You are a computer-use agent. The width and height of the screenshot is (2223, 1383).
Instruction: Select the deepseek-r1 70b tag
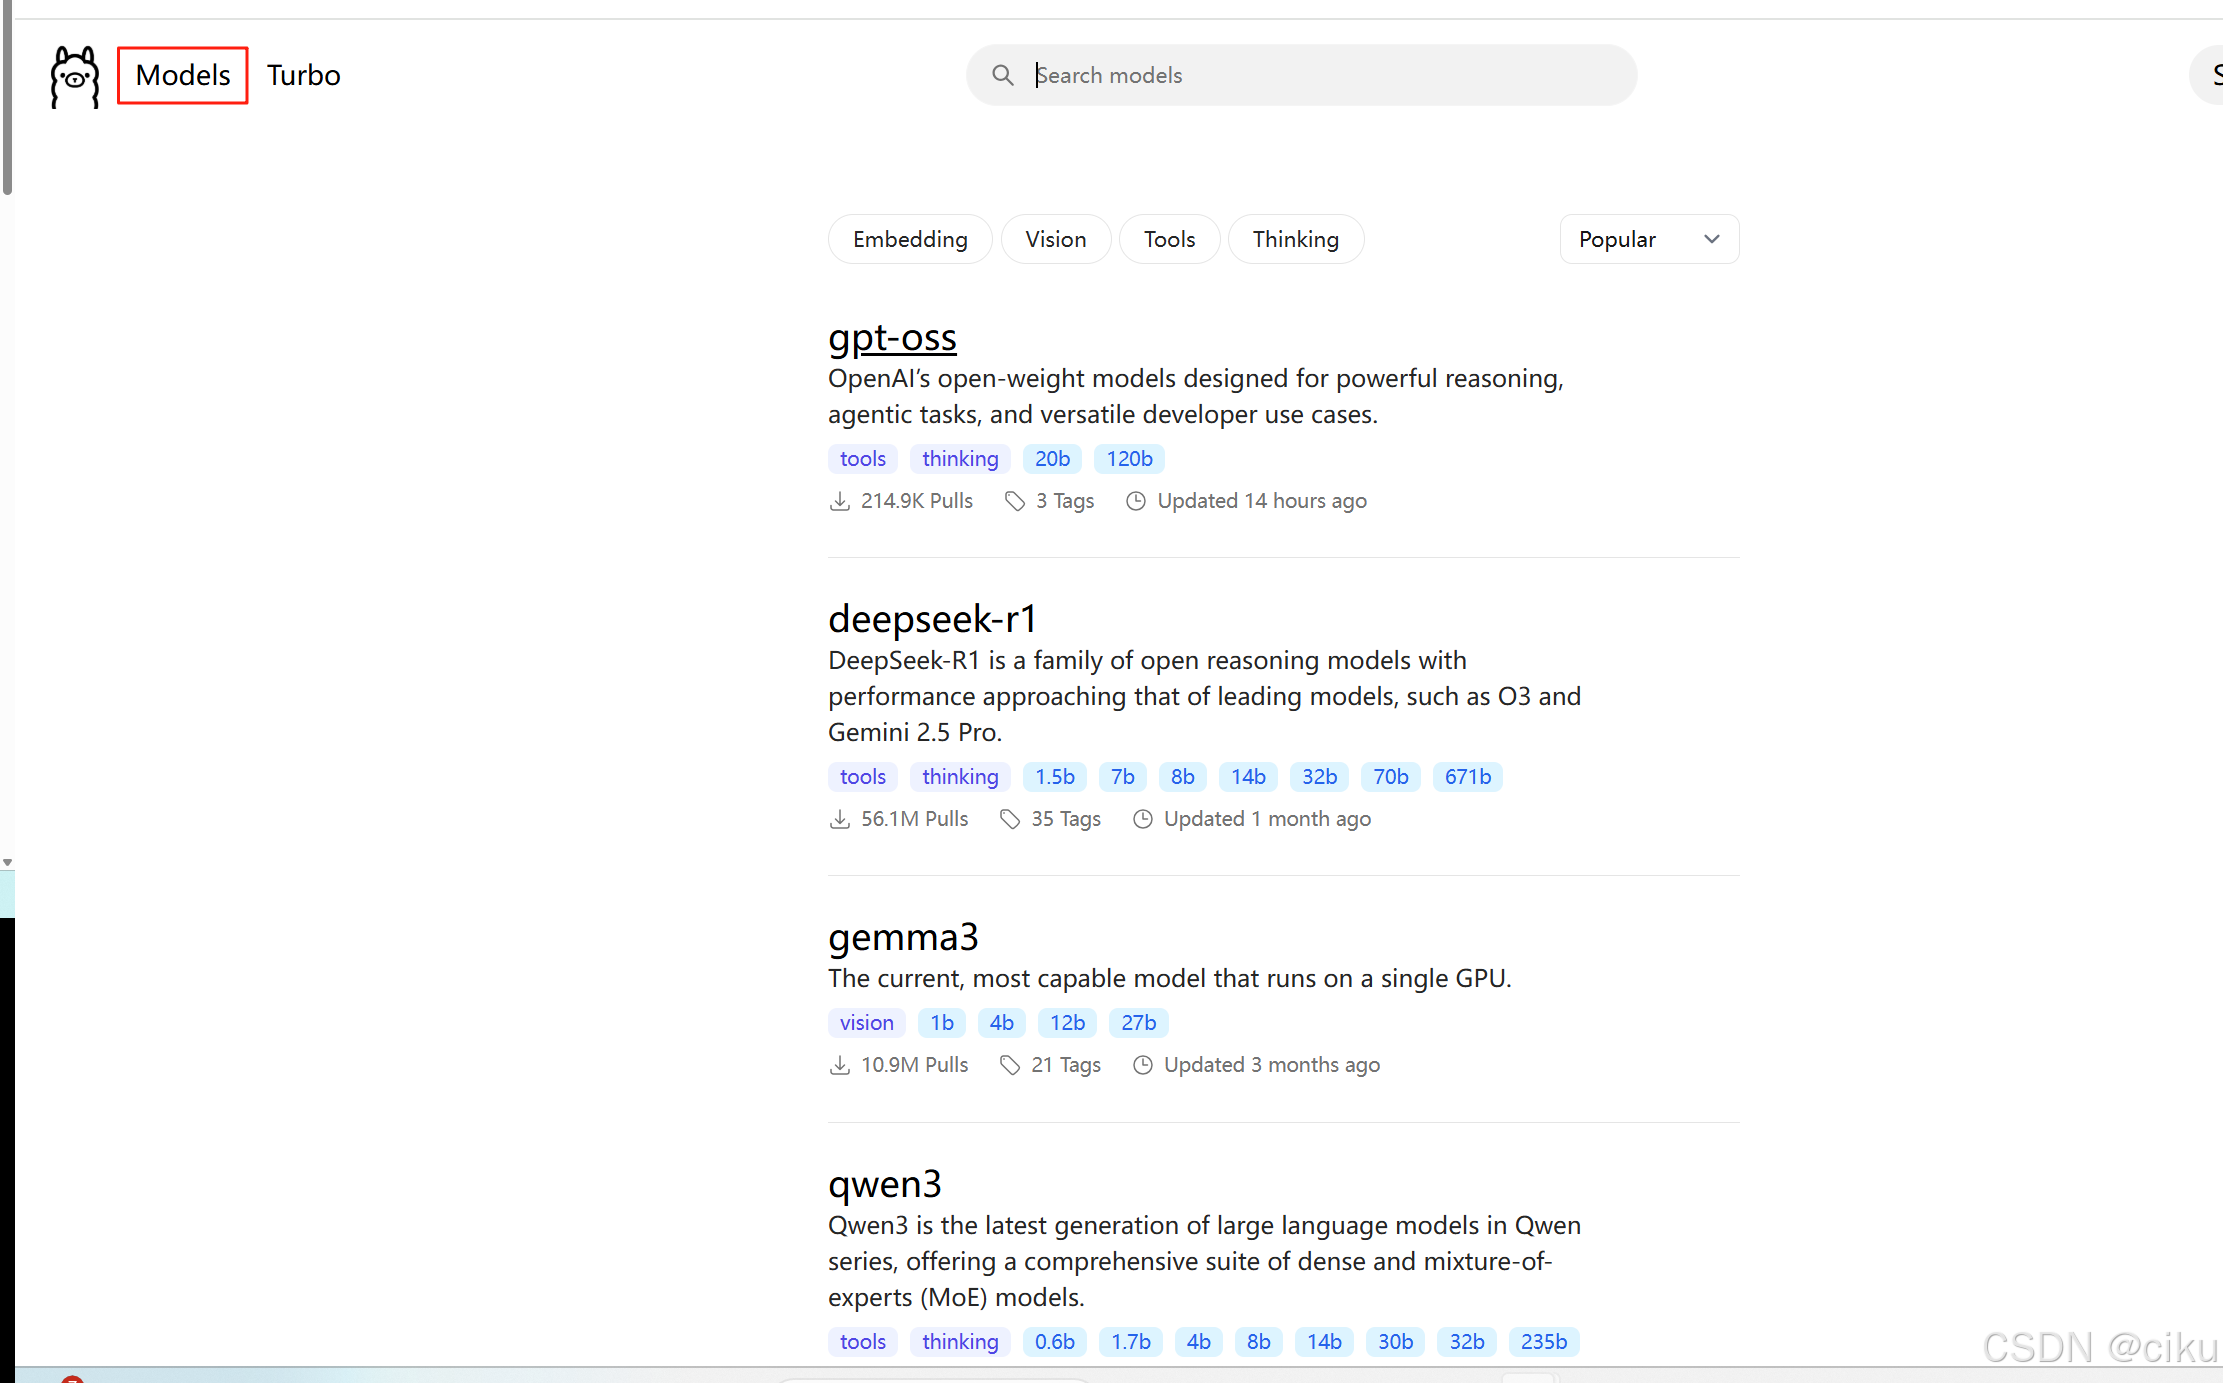tap(1390, 777)
